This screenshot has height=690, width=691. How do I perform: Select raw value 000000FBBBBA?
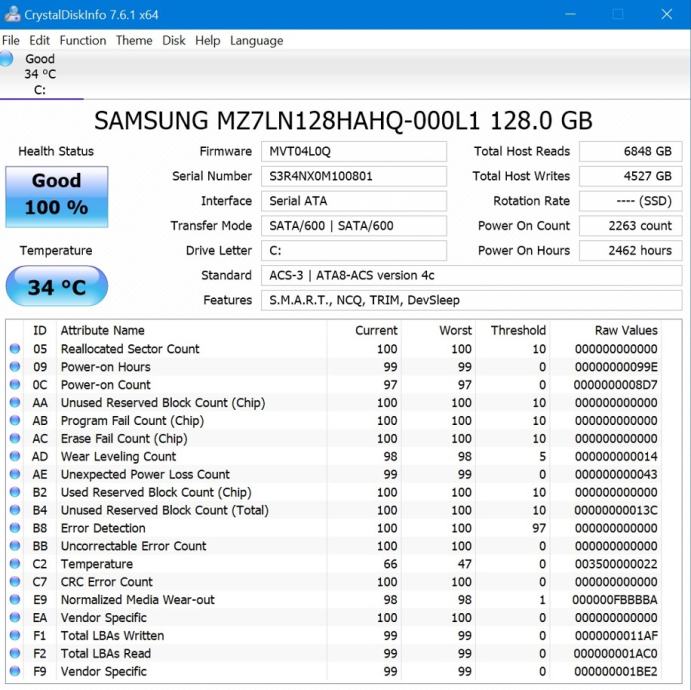tap(615, 600)
